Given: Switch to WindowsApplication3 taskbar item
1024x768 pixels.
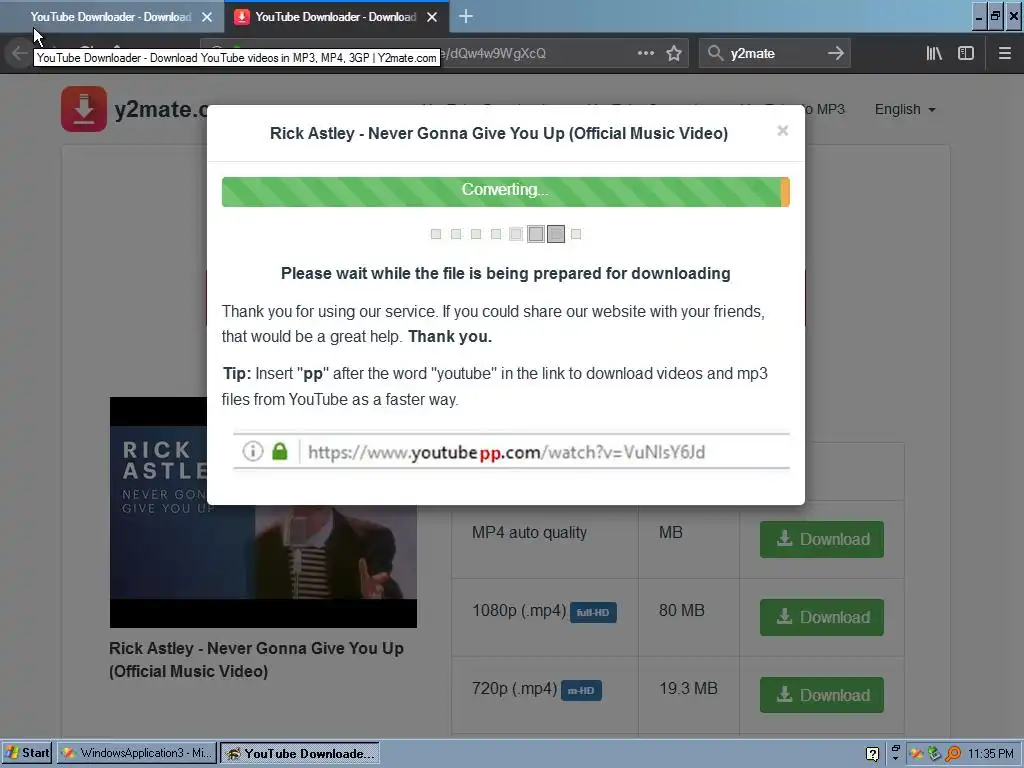Looking at the screenshot, I should click(x=136, y=753).
